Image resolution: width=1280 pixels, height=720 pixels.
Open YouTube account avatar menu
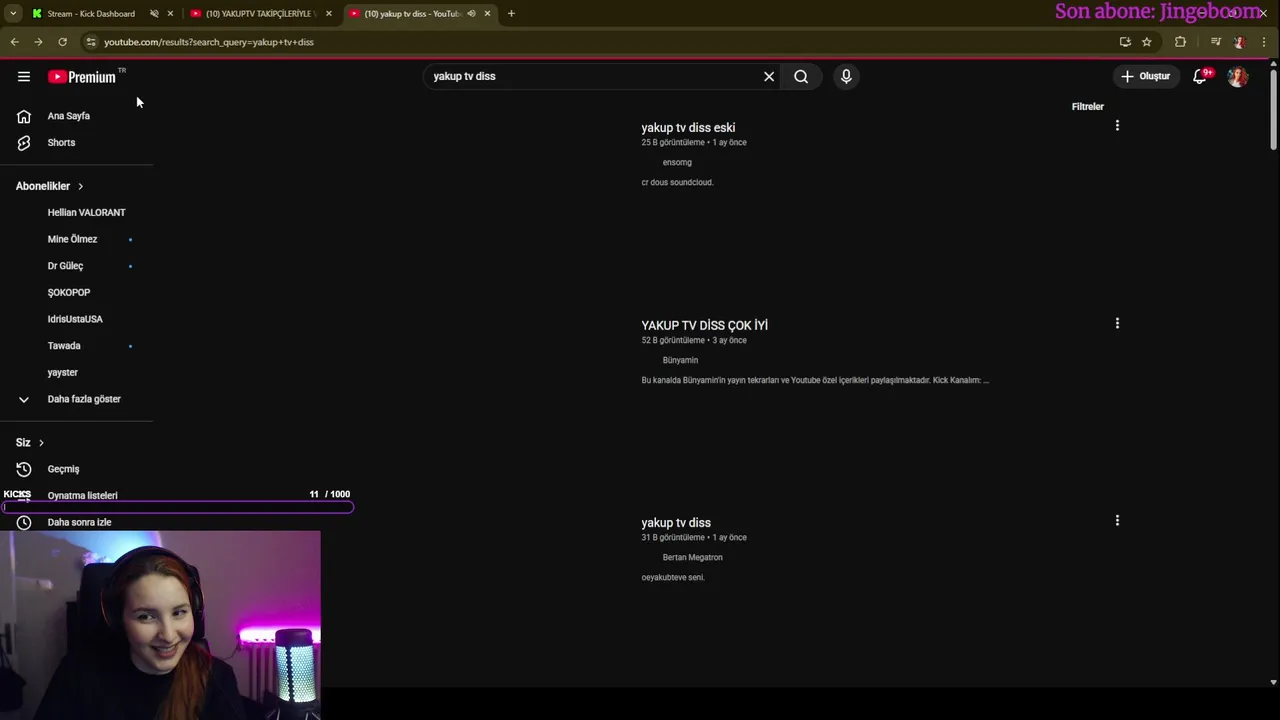[1238, 76]
